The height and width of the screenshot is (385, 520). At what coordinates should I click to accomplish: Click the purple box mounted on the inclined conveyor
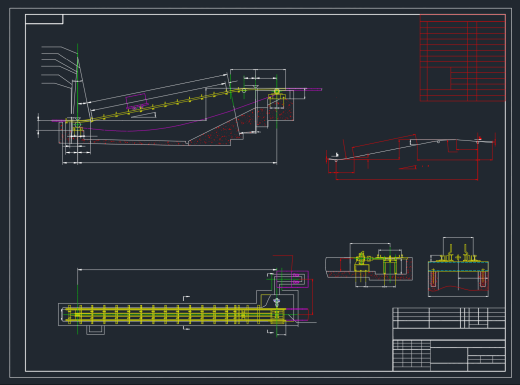pyautogui.click(x=137, y=101)
